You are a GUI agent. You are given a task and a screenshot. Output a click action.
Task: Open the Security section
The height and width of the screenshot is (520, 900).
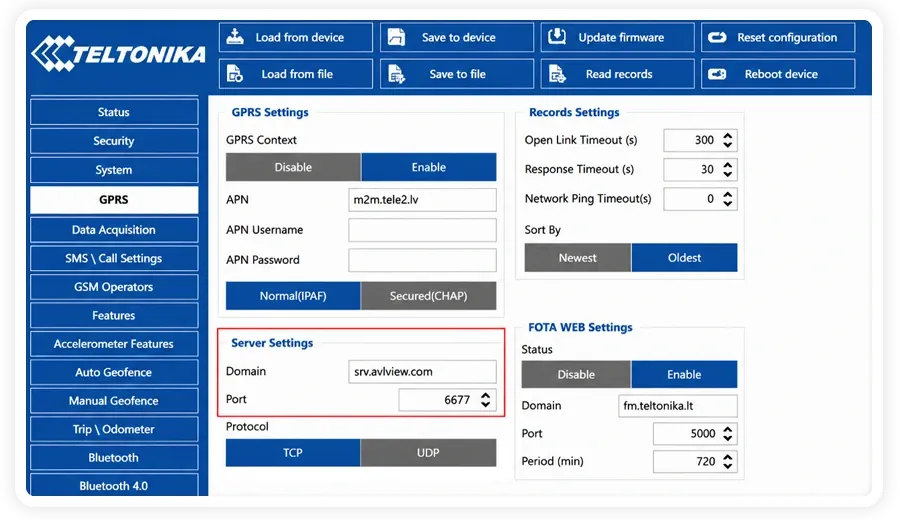click(114, 141)
